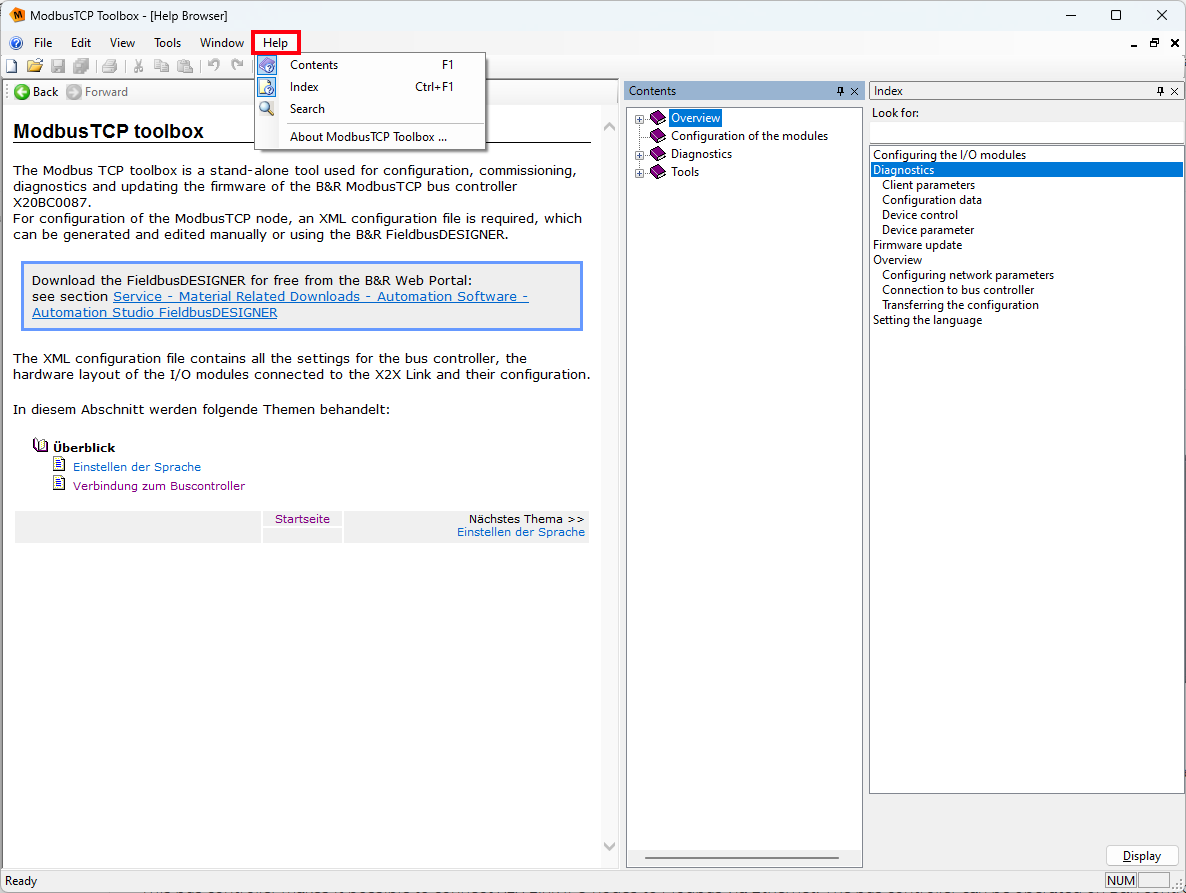Close the open Help menu
1186x893 pixels.
point(275,43)
